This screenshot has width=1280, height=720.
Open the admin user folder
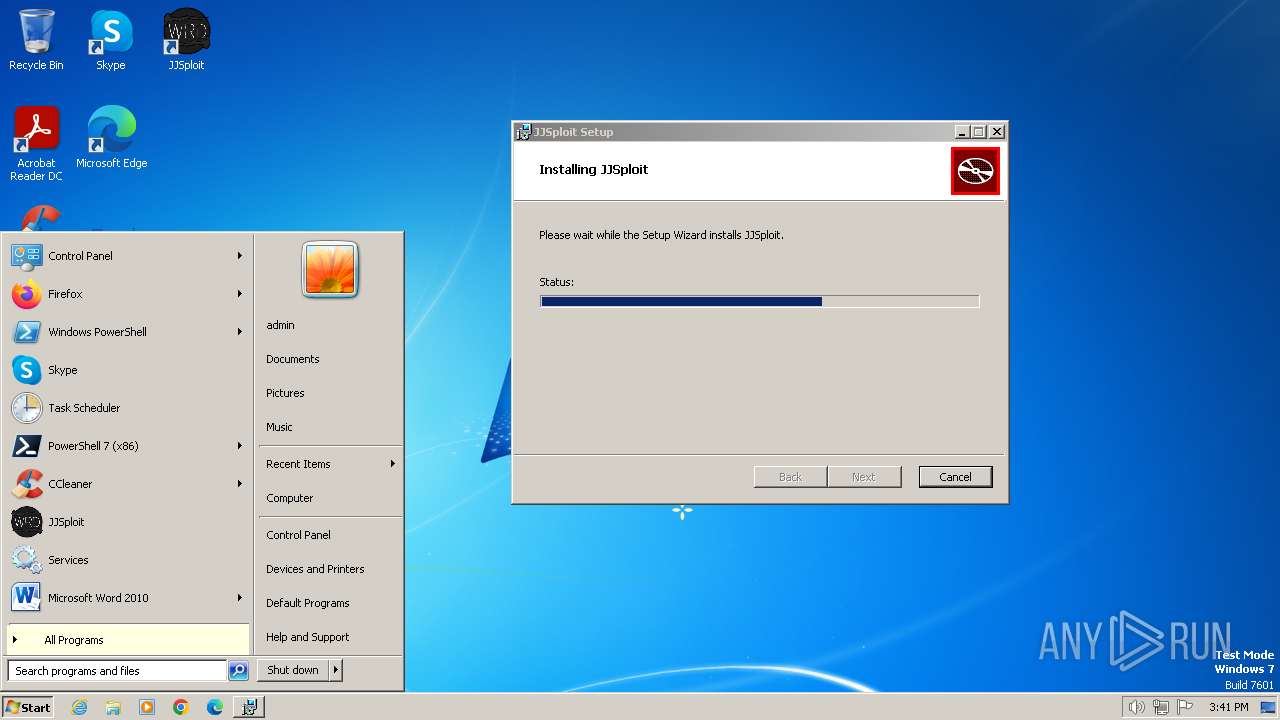pyautogui.click(x=280, y=325)
